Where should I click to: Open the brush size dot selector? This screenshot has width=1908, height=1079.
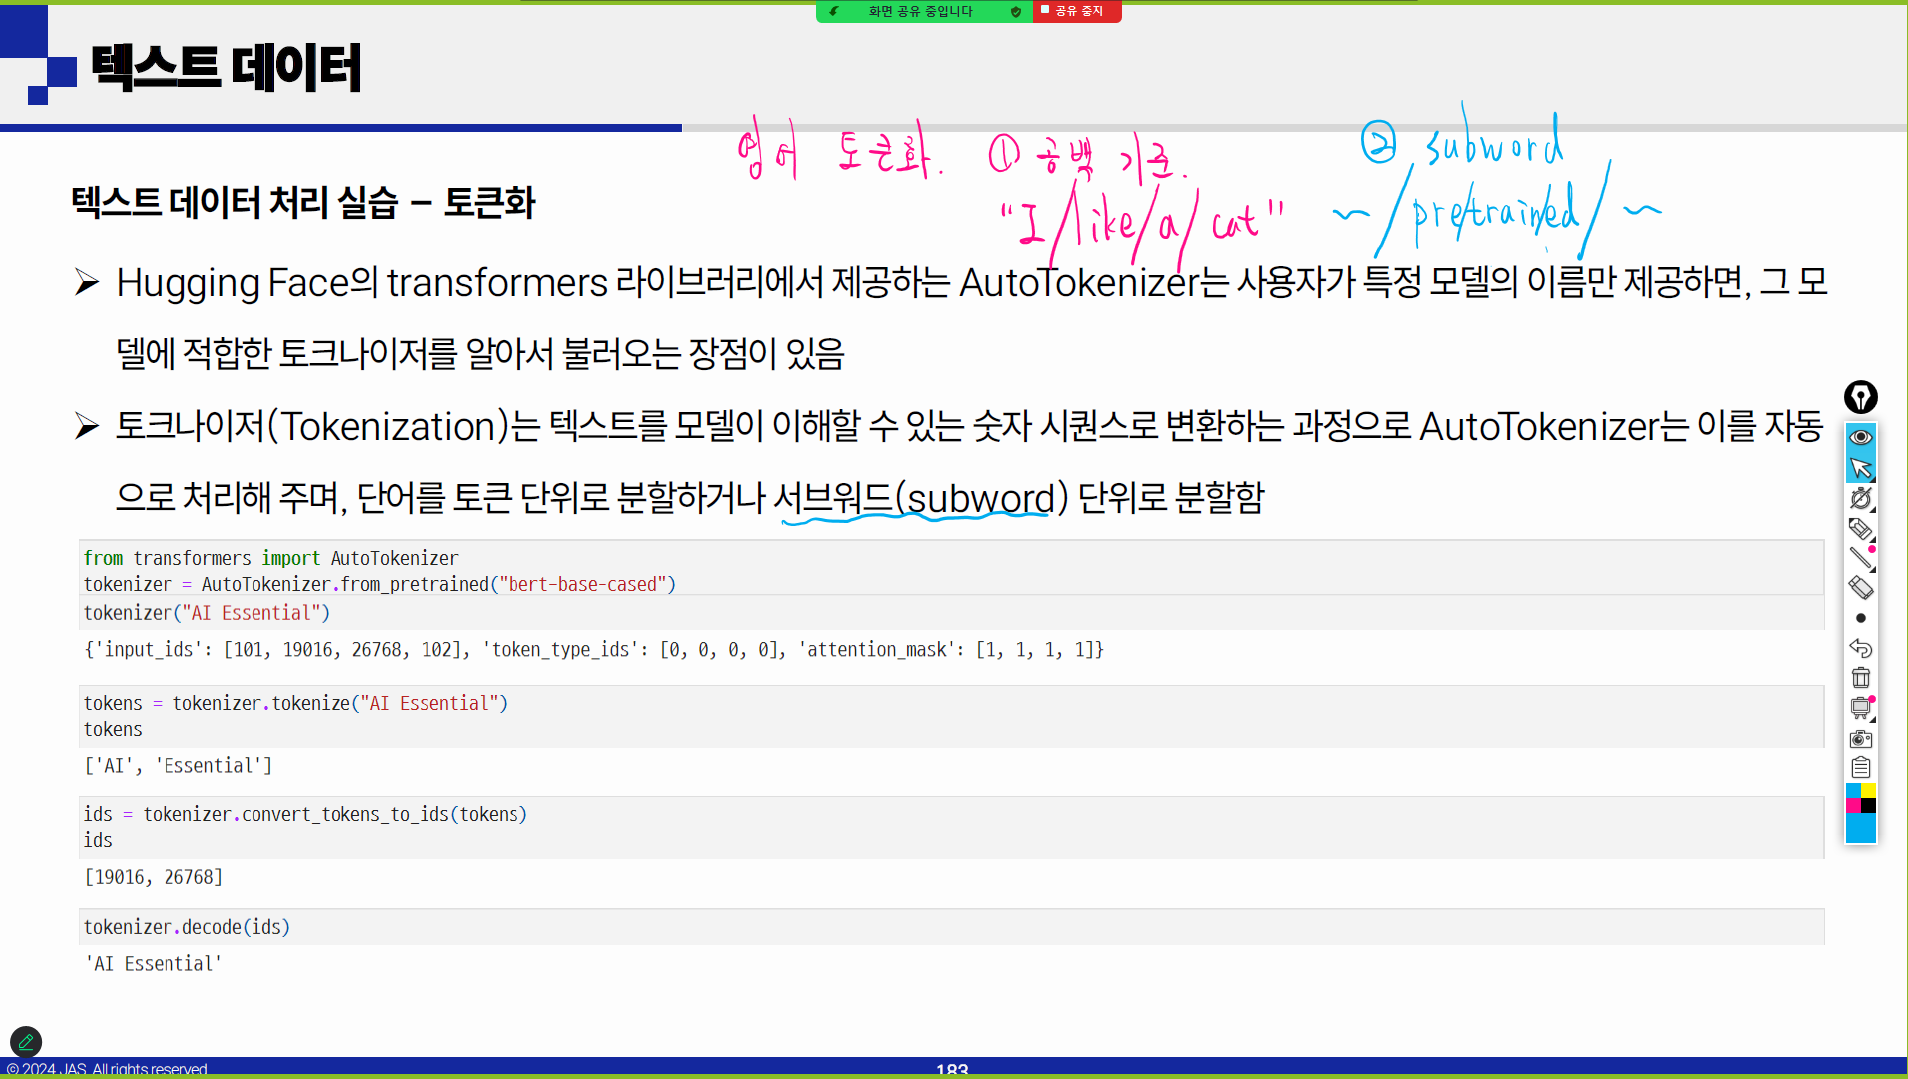1860,618
